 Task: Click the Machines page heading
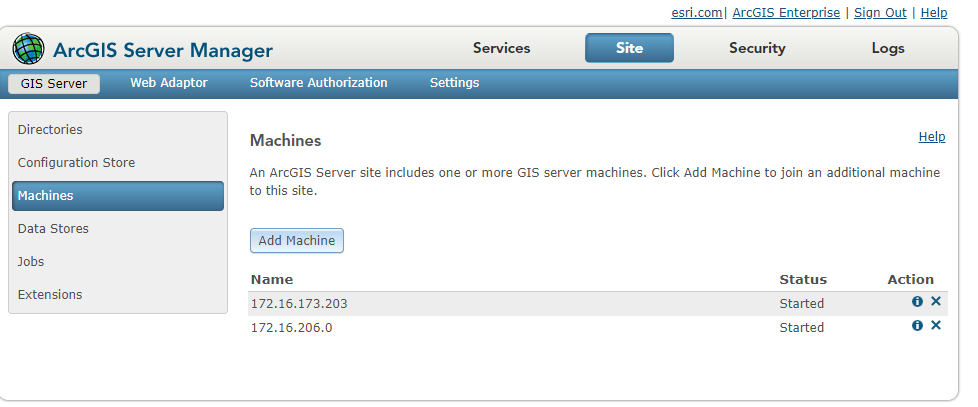coord(286,141)
